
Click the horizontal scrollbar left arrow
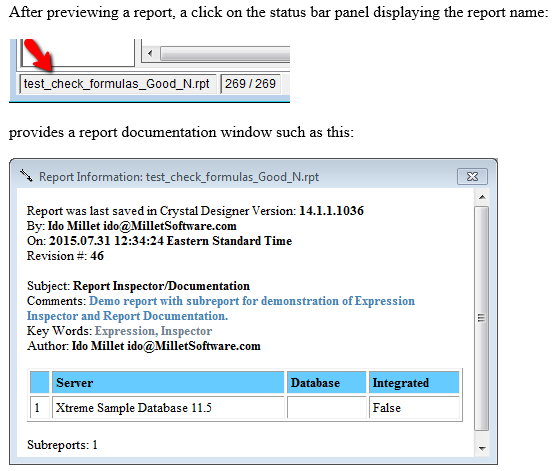tap(150, 54)
